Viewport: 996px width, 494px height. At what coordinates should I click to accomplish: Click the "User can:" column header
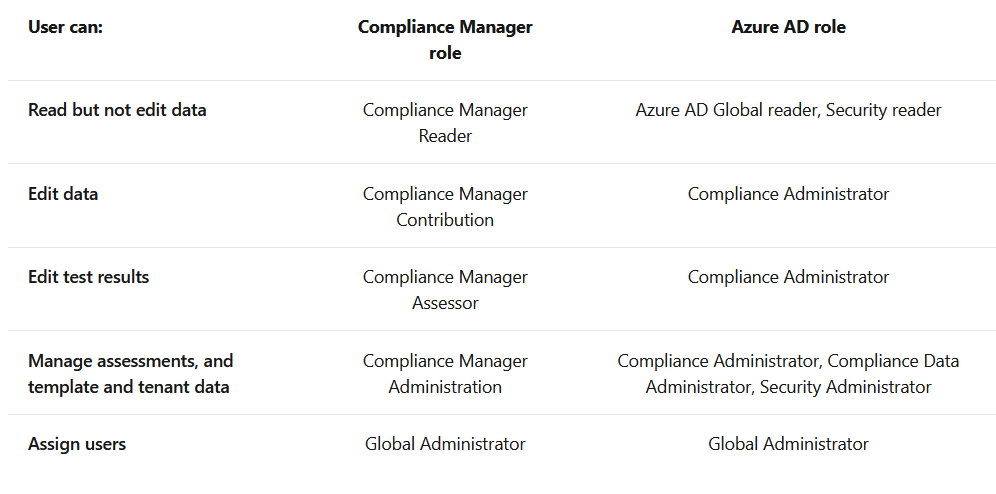(65, 27)
